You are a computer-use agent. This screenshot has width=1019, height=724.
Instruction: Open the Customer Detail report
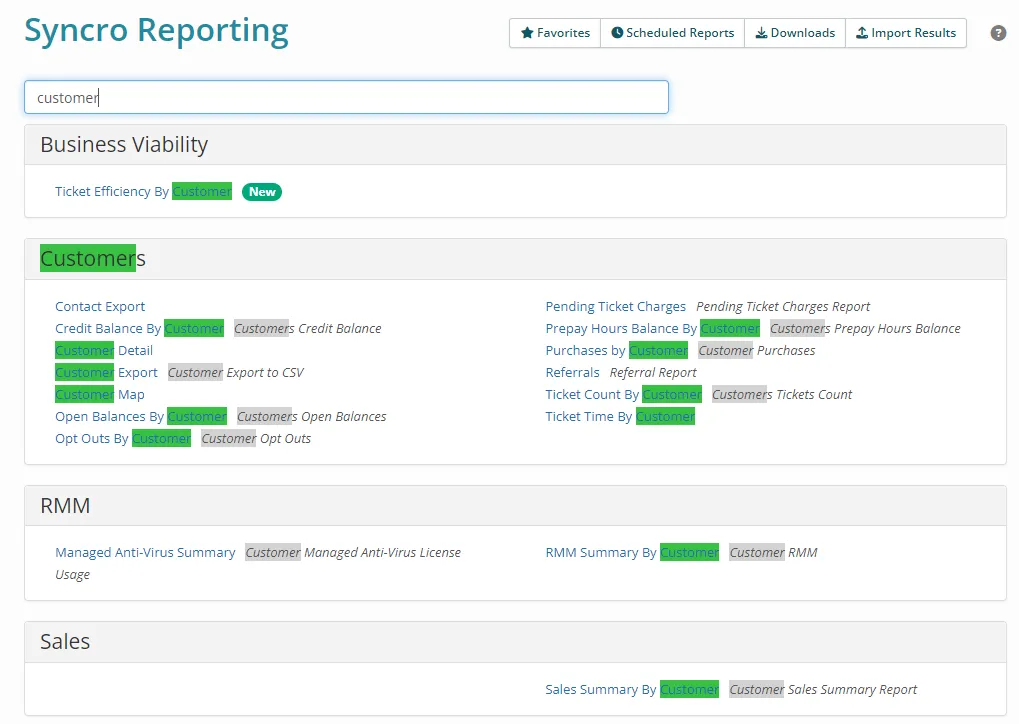[104, 350]
